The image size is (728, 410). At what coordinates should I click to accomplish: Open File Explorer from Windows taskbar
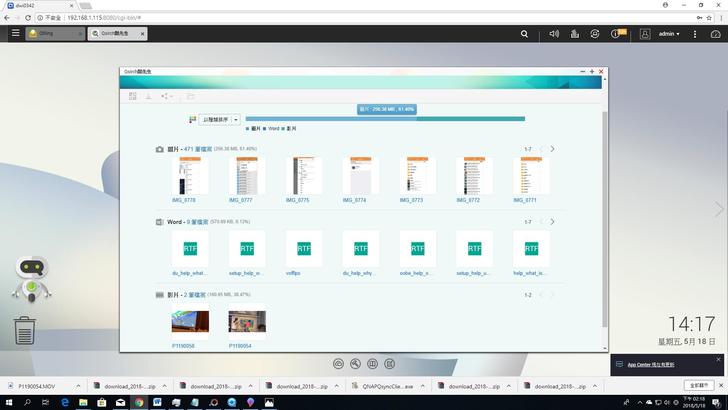point(83,403)
